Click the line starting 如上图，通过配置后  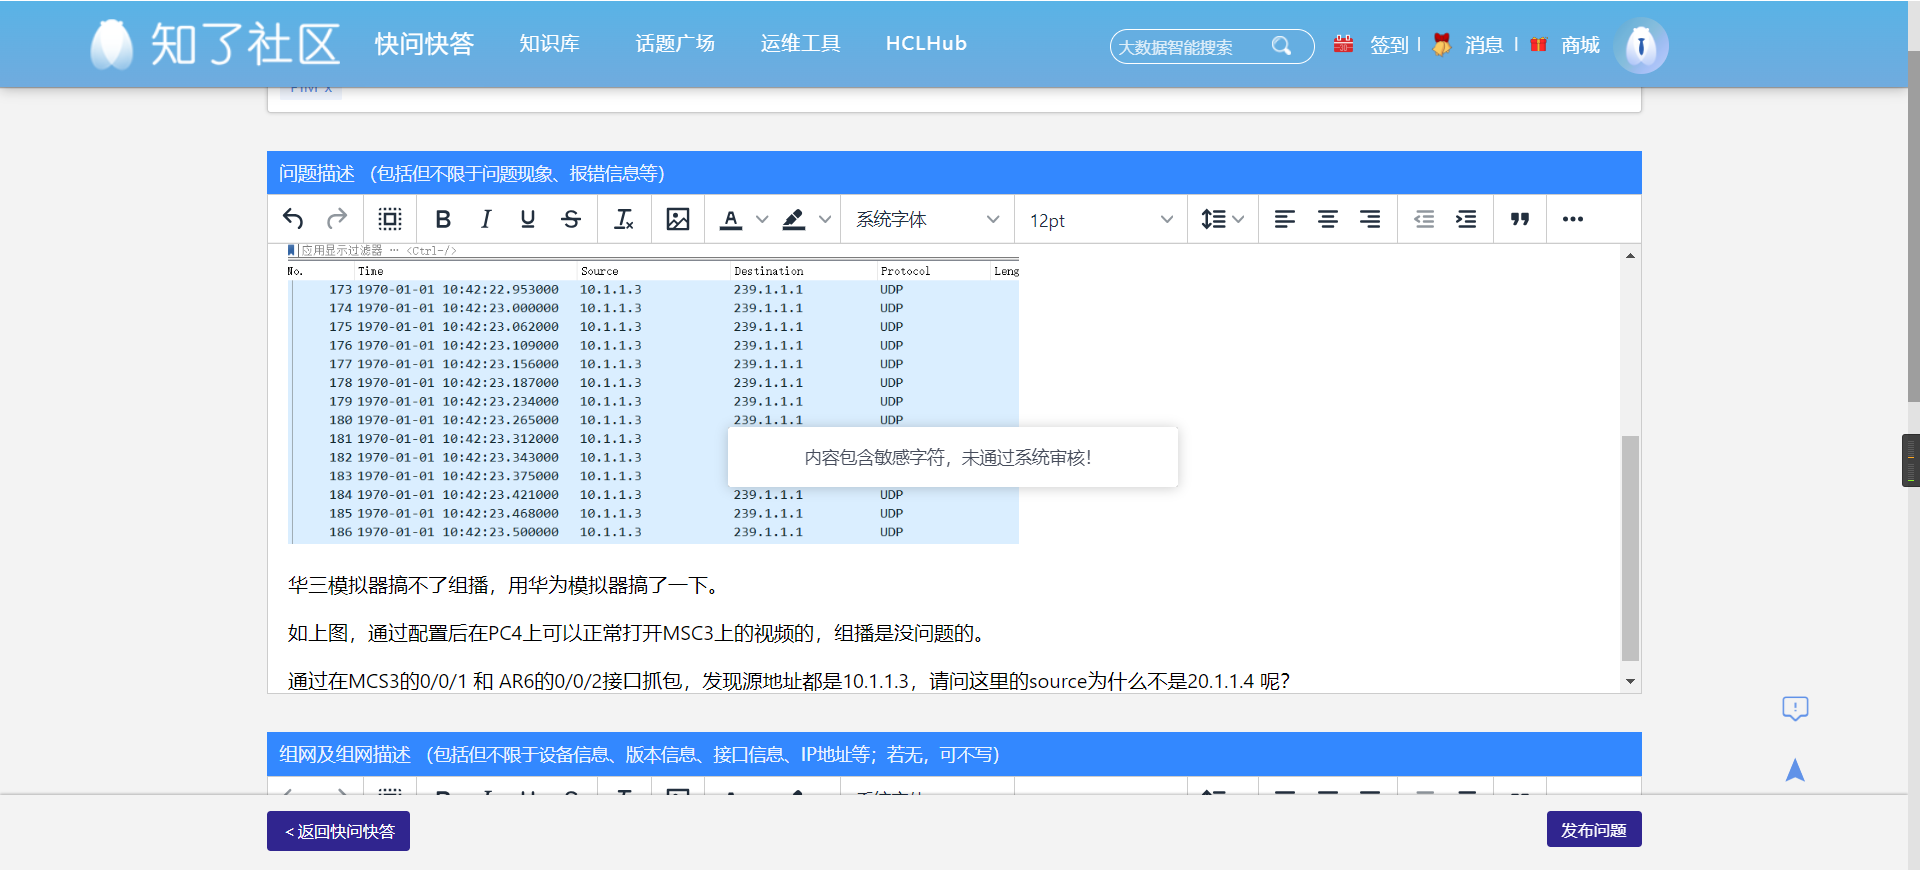point(639,633)
